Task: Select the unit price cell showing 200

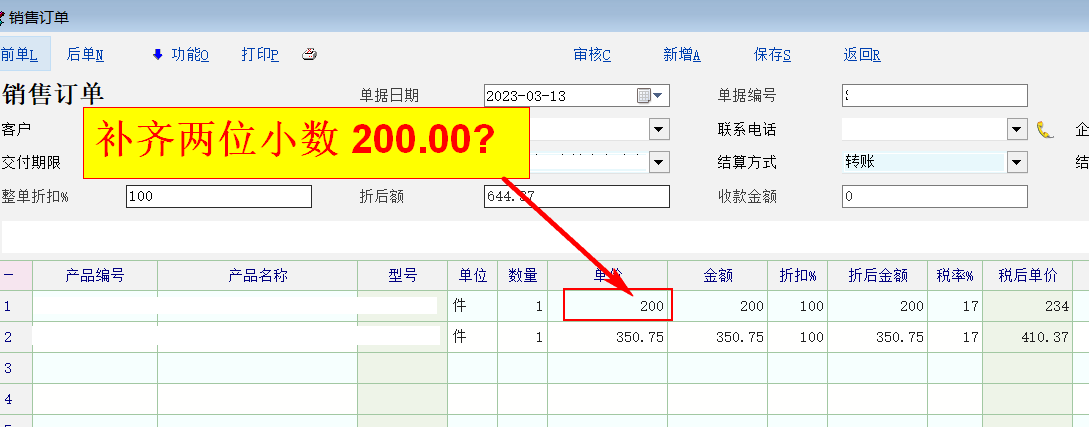Action: (617, 306)
